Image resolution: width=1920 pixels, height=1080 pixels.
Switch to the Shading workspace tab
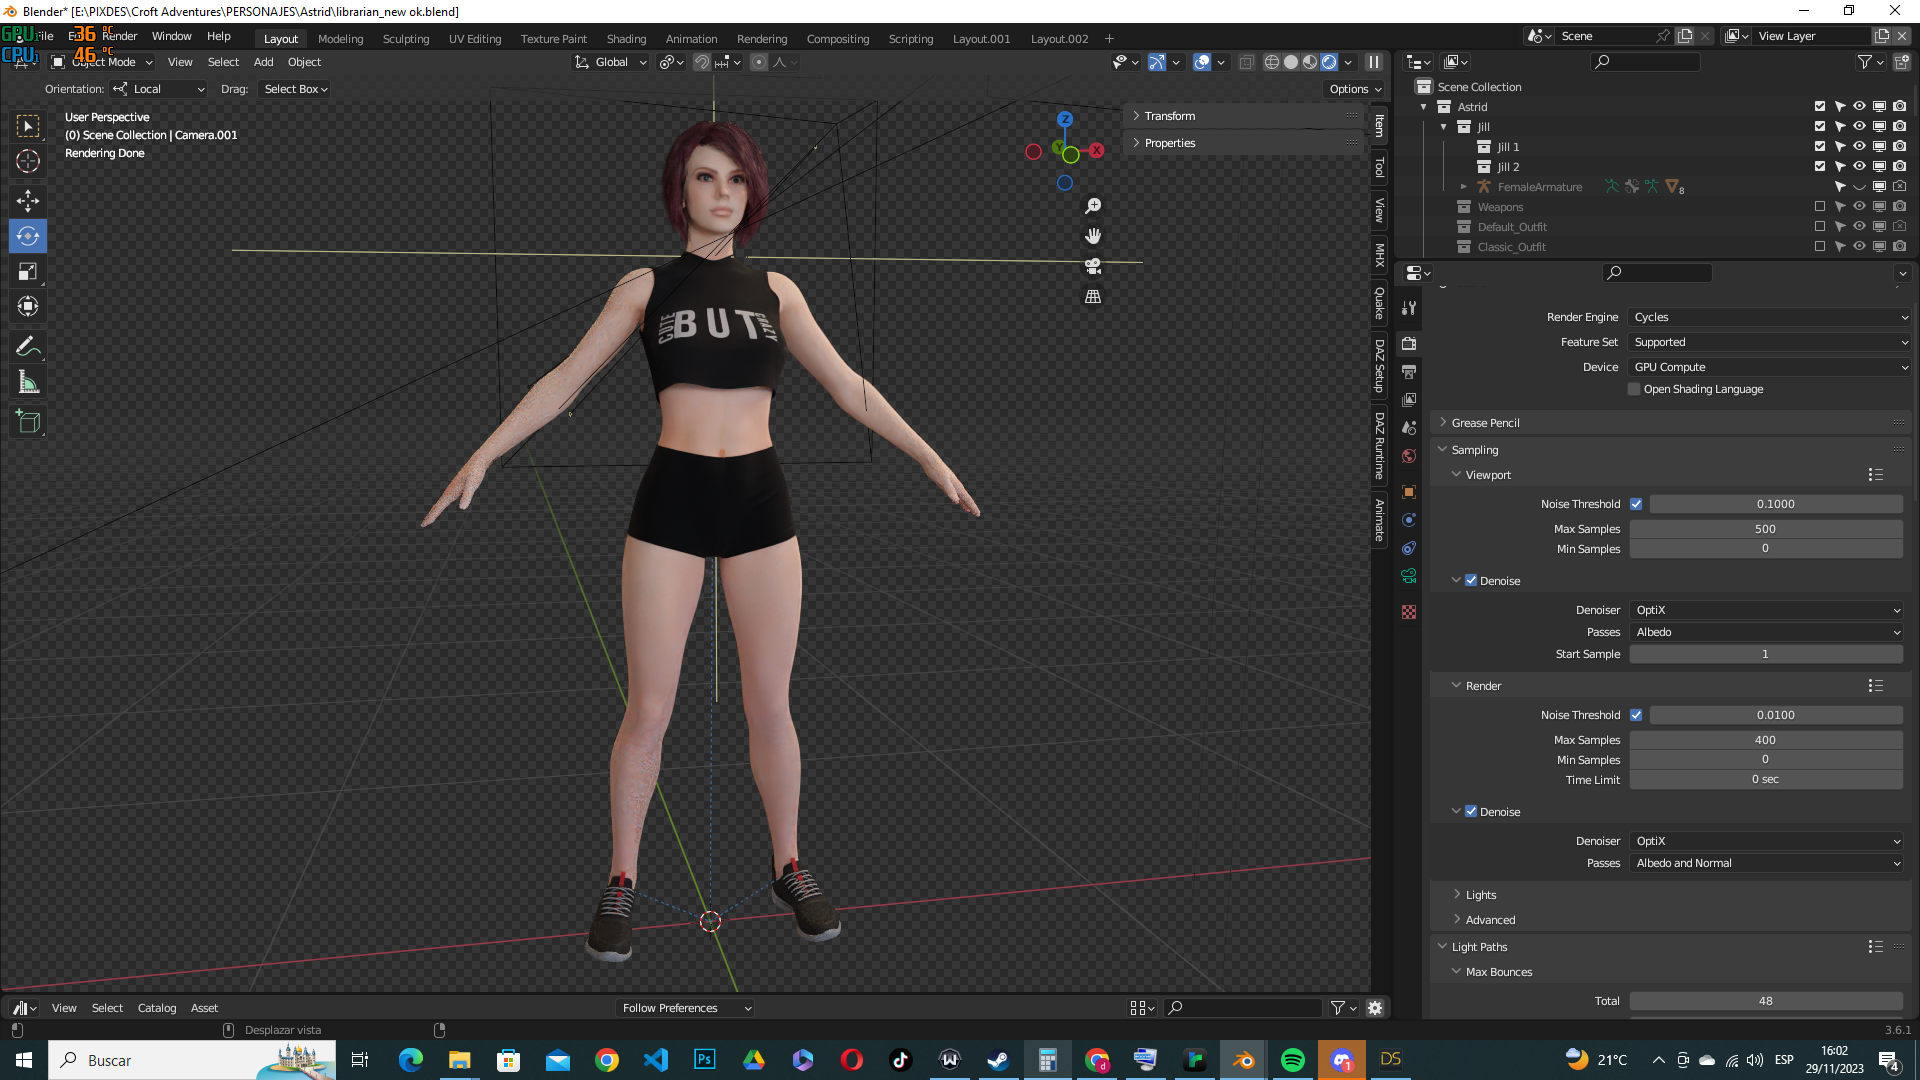(x=626, y=39)
